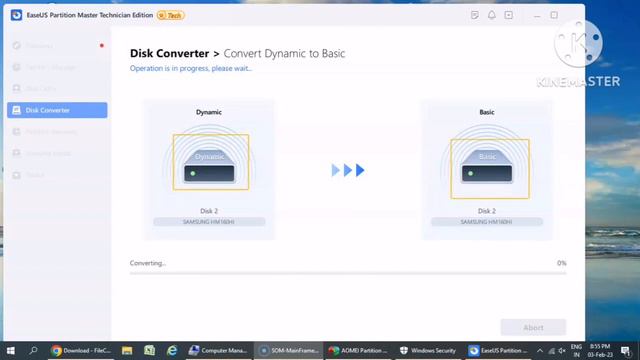Click the orange Tech edition badge
Viewport: 640px width, 360px height.
pyautogui.click(x=171, y=16)
